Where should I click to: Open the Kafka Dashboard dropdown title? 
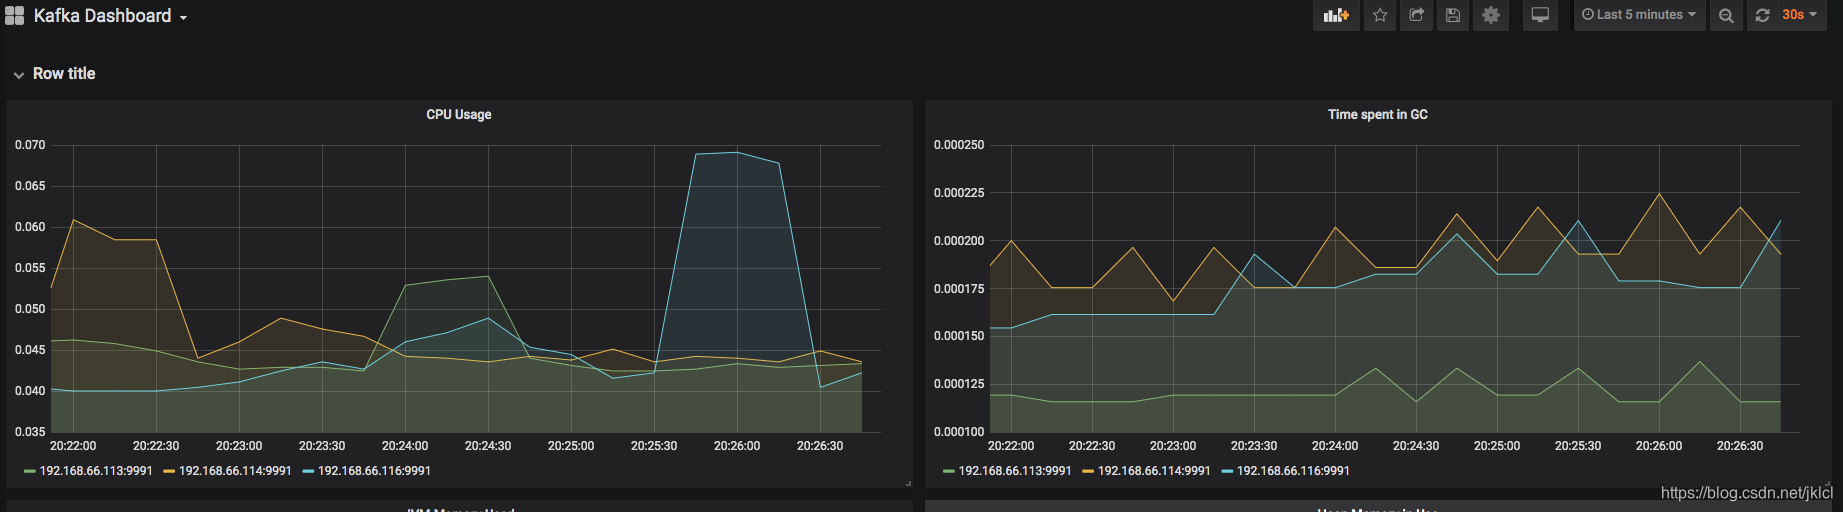[x=110, y=16]
